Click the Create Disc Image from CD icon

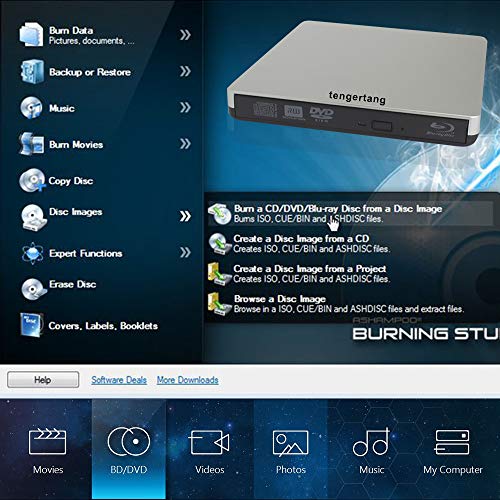click(x=220, y=244)
